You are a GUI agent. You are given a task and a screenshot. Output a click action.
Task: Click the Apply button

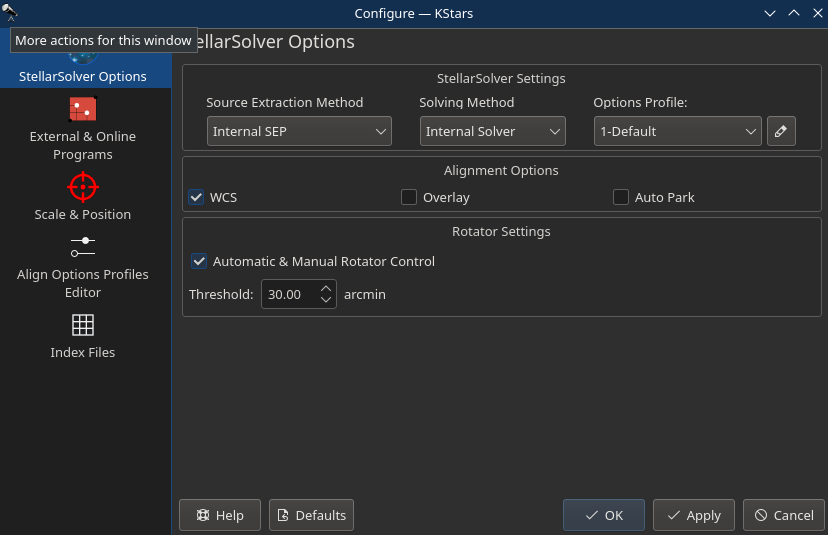(694, 515)
